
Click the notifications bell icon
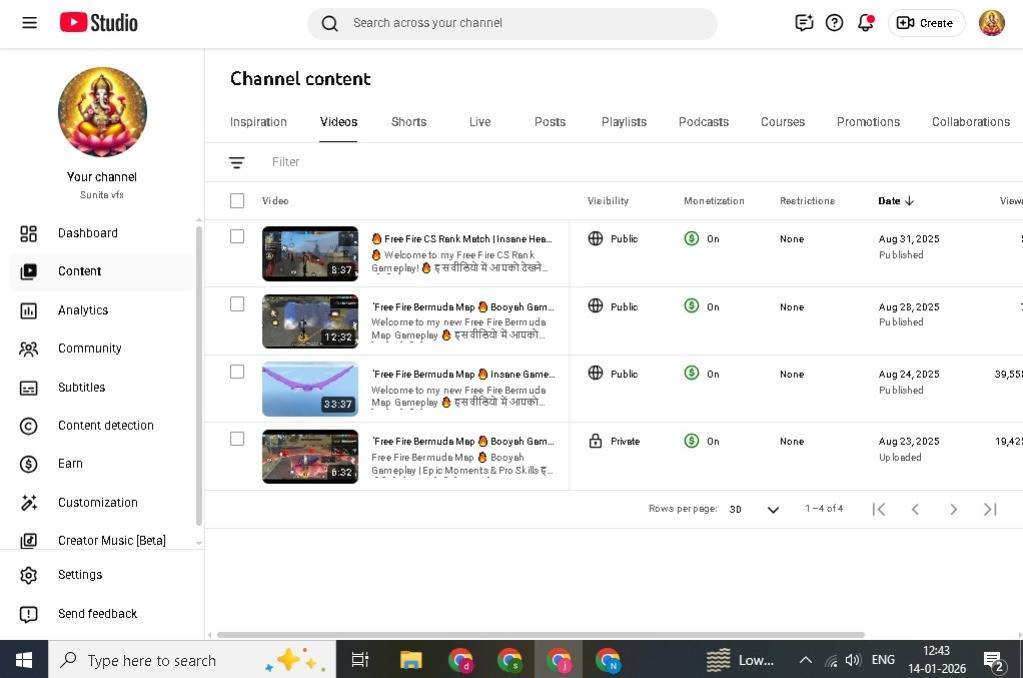tap(865, 22)
